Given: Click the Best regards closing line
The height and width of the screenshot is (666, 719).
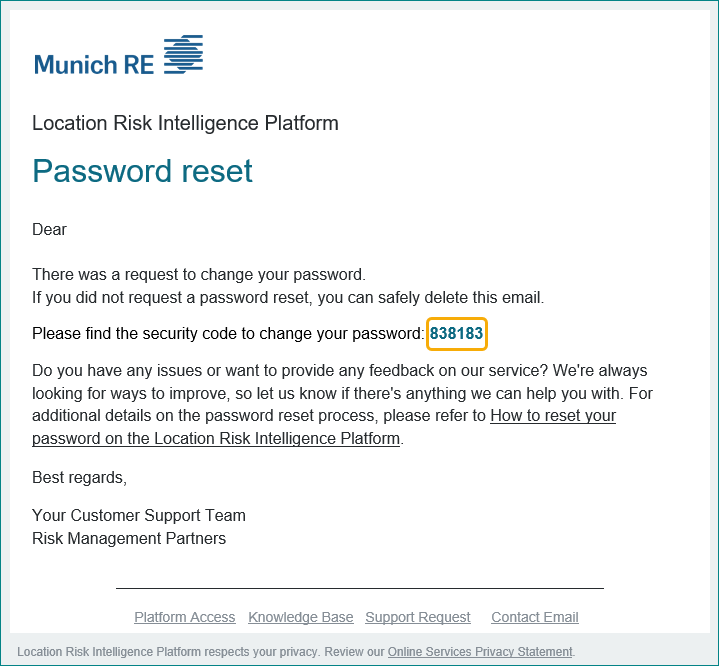Looking at the screenshot, I should pos(79,477).
